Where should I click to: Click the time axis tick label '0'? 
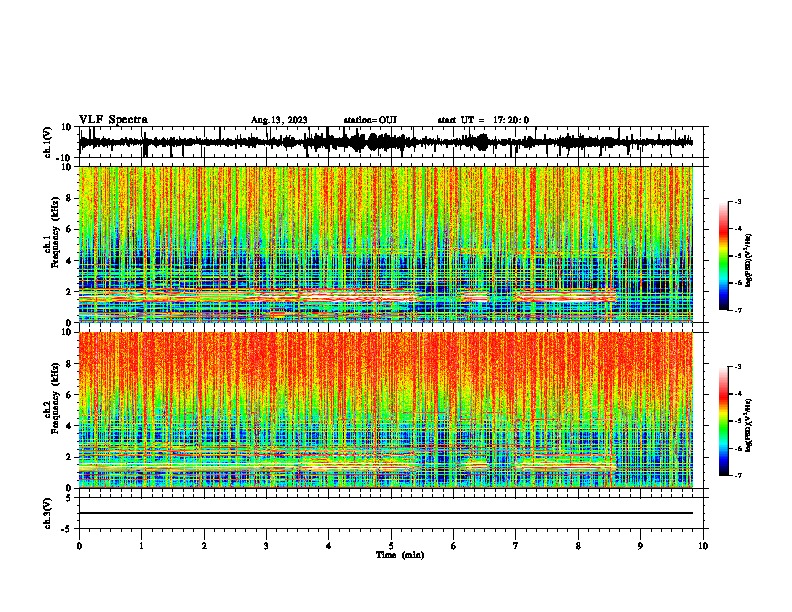pyautogui.click(x=79, y=546)
